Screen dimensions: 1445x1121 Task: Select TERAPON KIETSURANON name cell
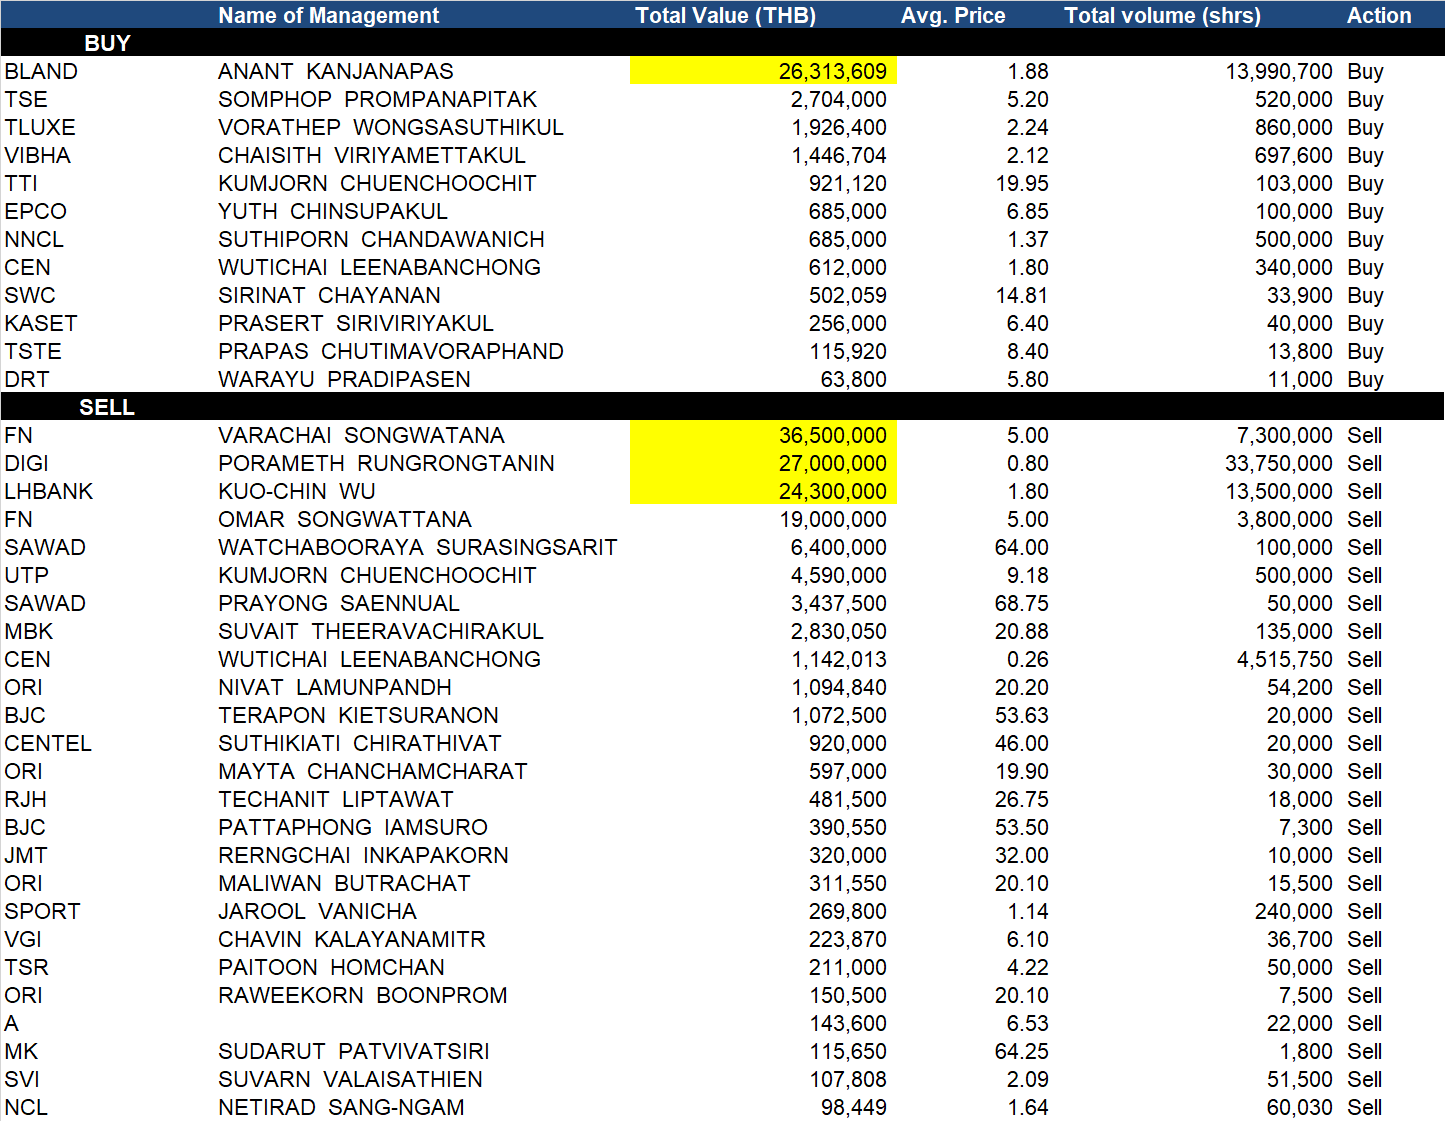pyautogui.click(x=359, y=715)
